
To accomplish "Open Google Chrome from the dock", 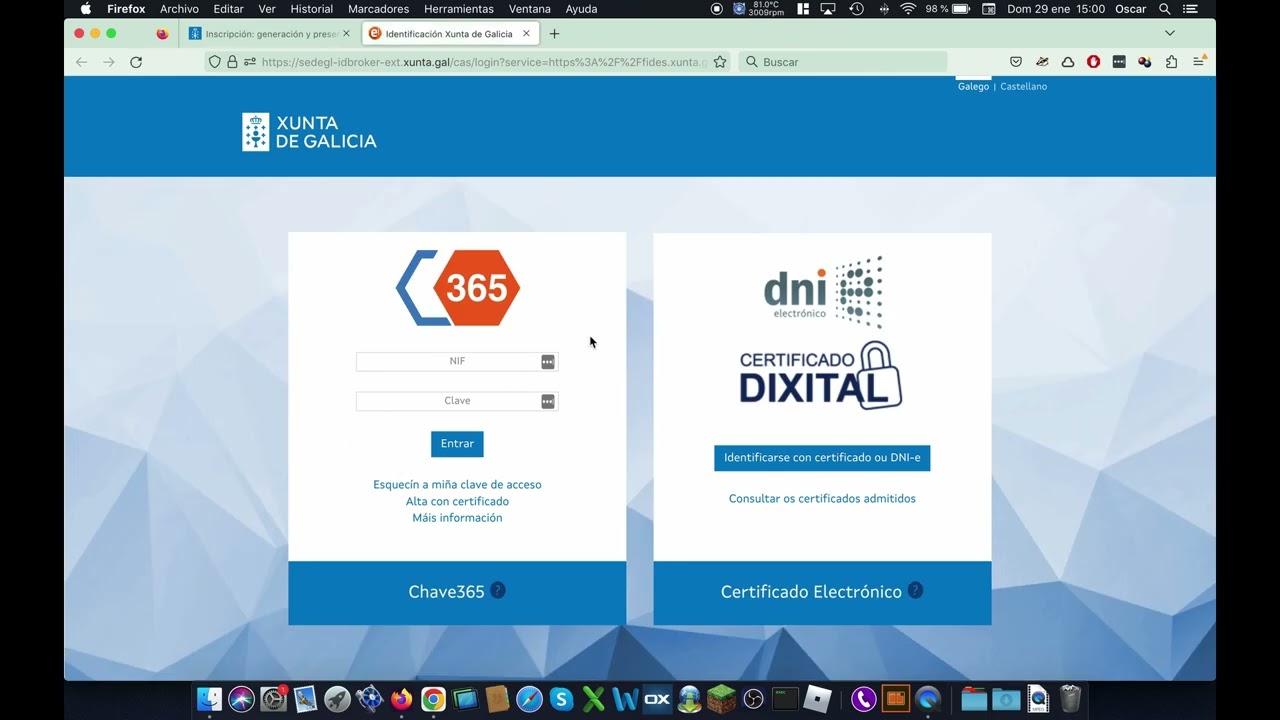I will point(433,699).
